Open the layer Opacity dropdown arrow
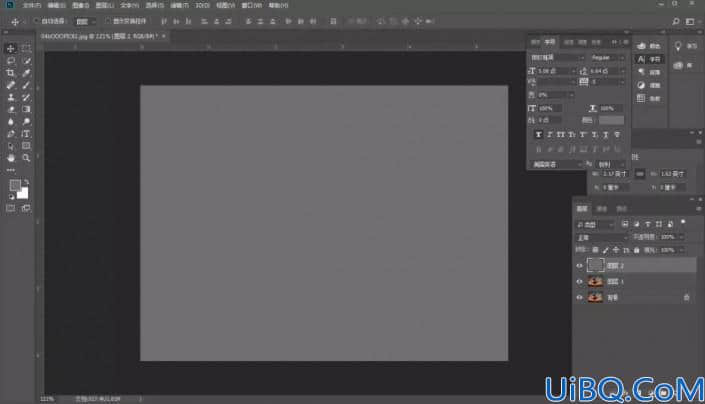 682,237
